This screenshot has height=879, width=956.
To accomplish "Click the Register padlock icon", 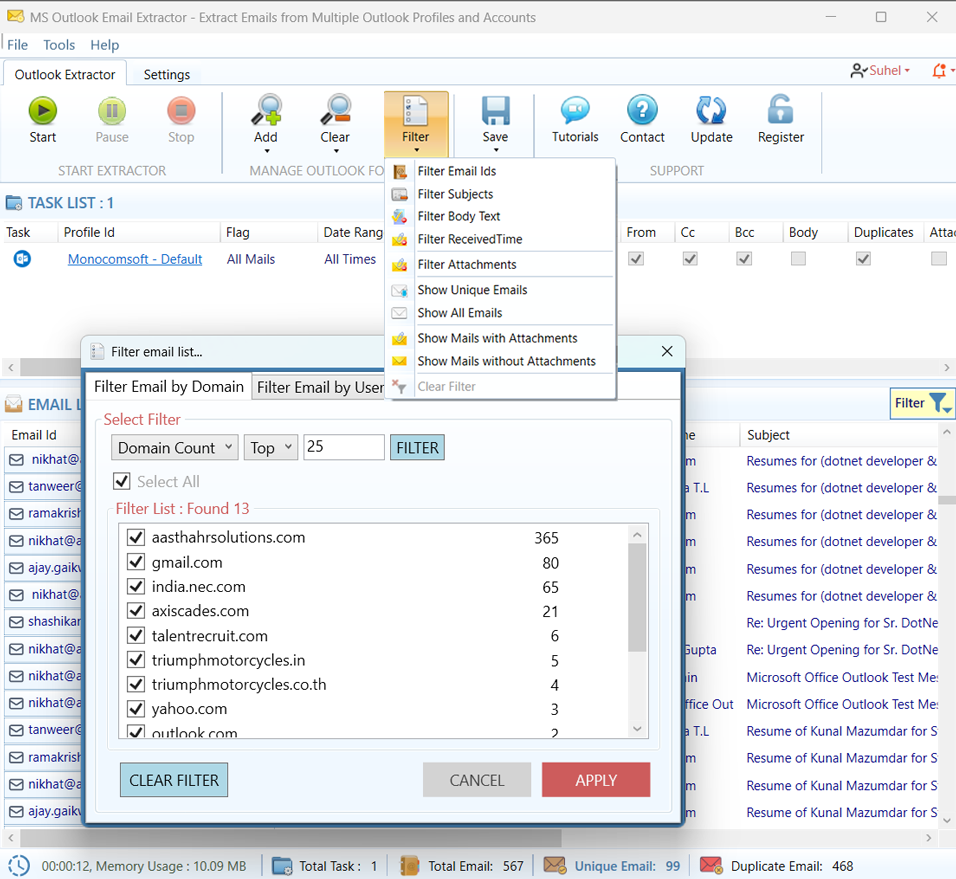I will point(780,110).
